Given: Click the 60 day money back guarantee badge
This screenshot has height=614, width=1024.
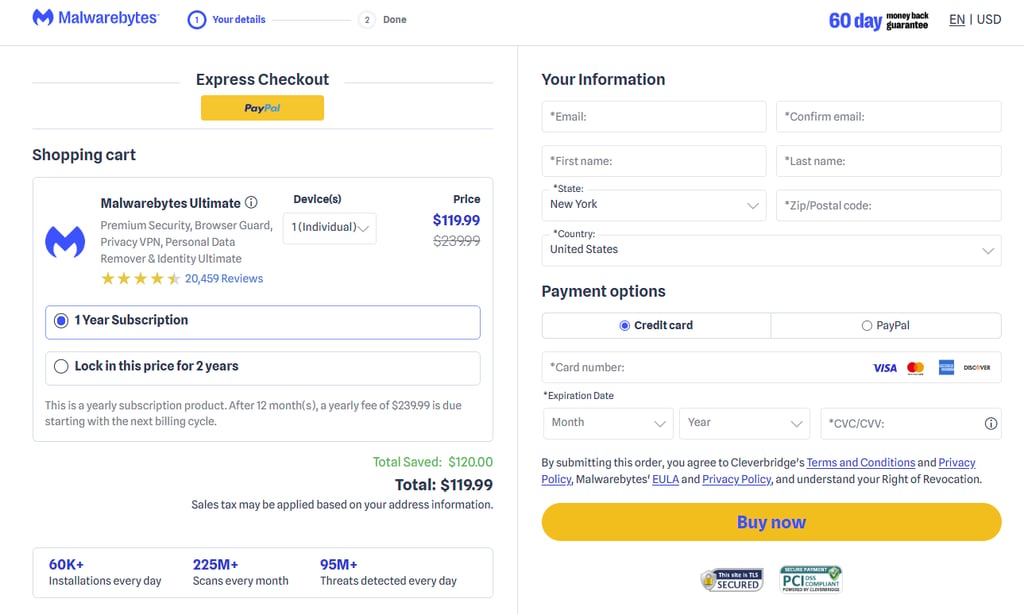Looking at the screenshot, I should [878, 21].
